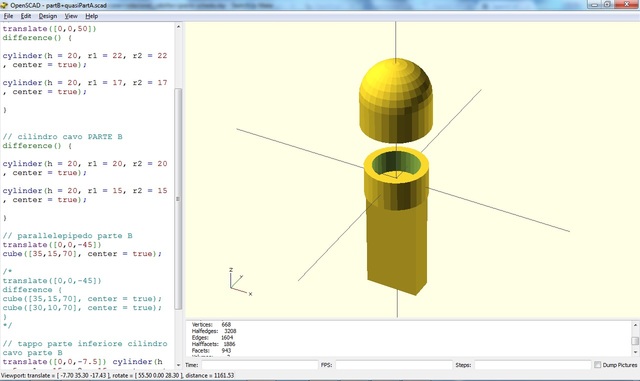Click the 'cylinder(h = 20, r1 = 17' code line
640x381 pixels.
point(85,82)
